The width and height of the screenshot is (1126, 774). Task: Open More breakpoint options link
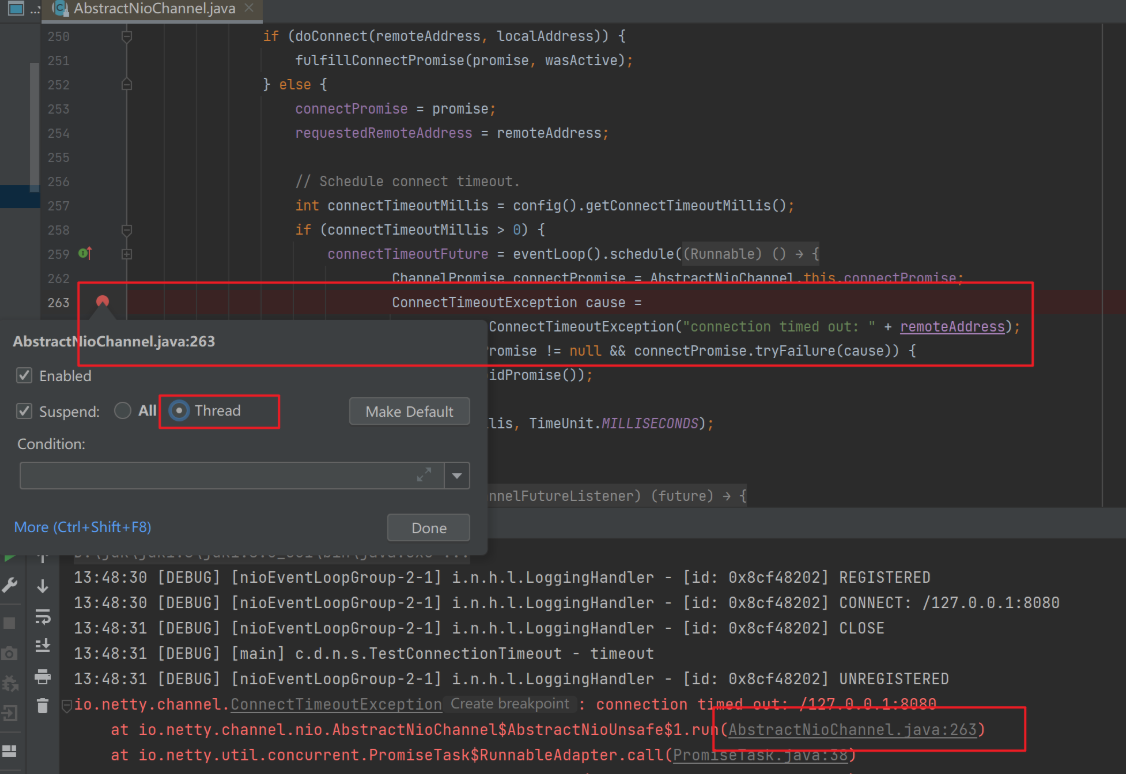point(83,527)
